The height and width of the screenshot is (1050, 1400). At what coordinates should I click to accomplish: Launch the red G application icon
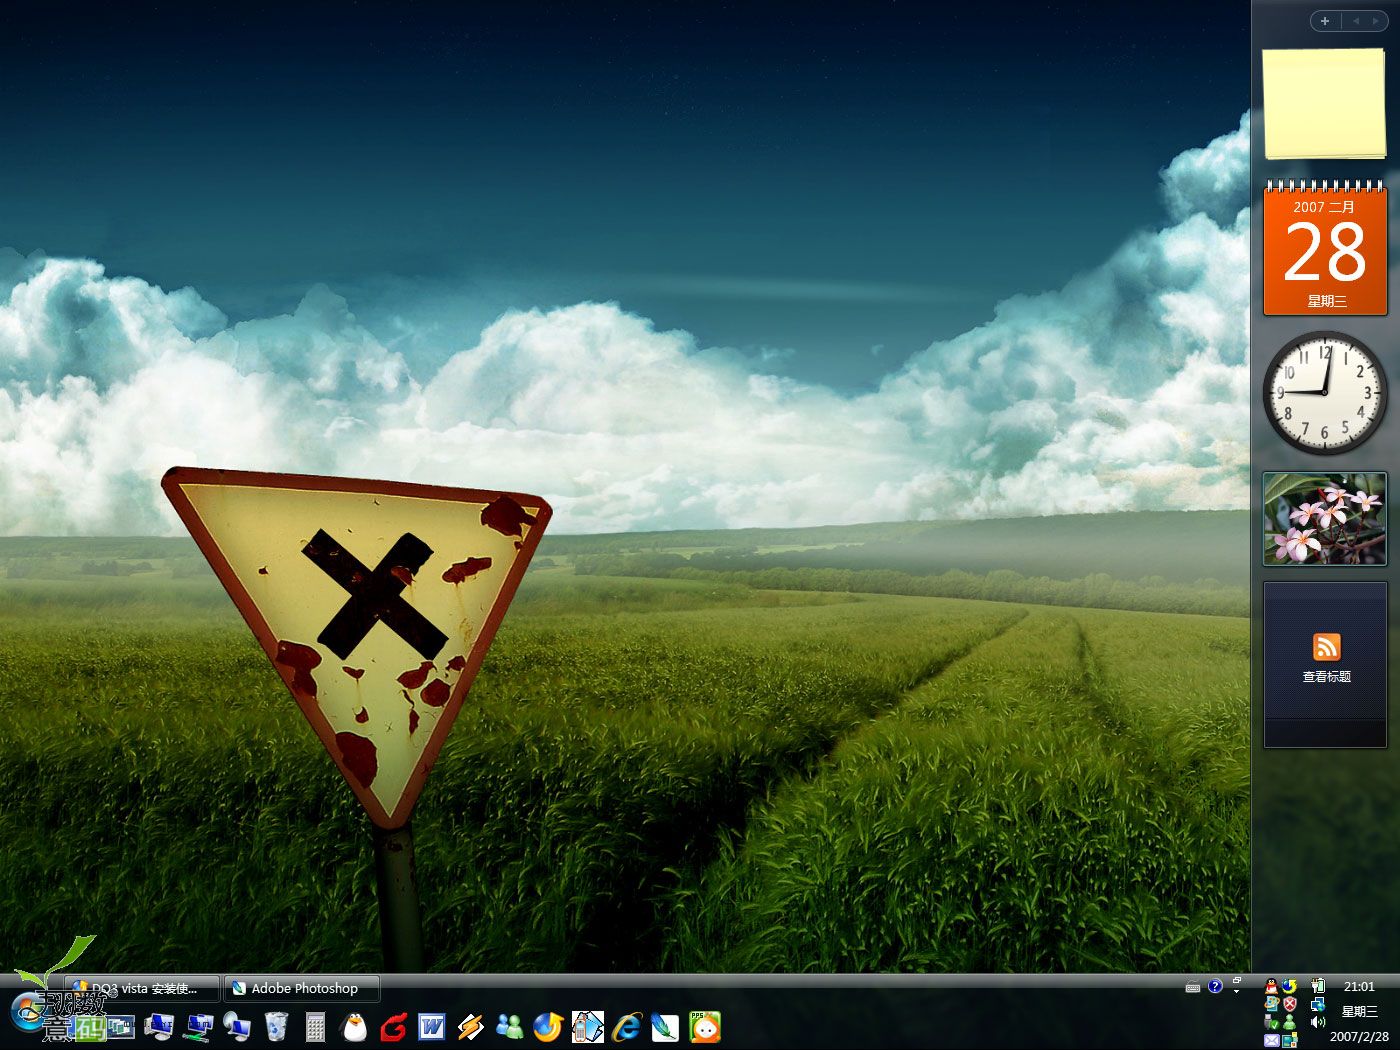(393, 1027)
